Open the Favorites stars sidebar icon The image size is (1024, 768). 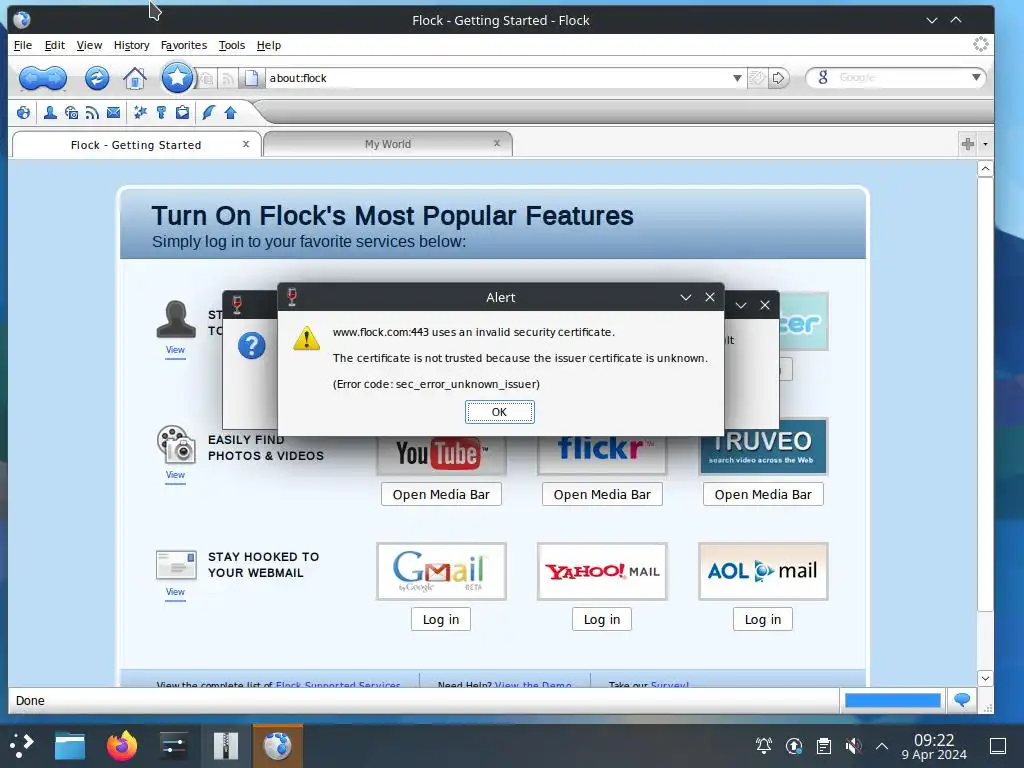click(140, 113)
